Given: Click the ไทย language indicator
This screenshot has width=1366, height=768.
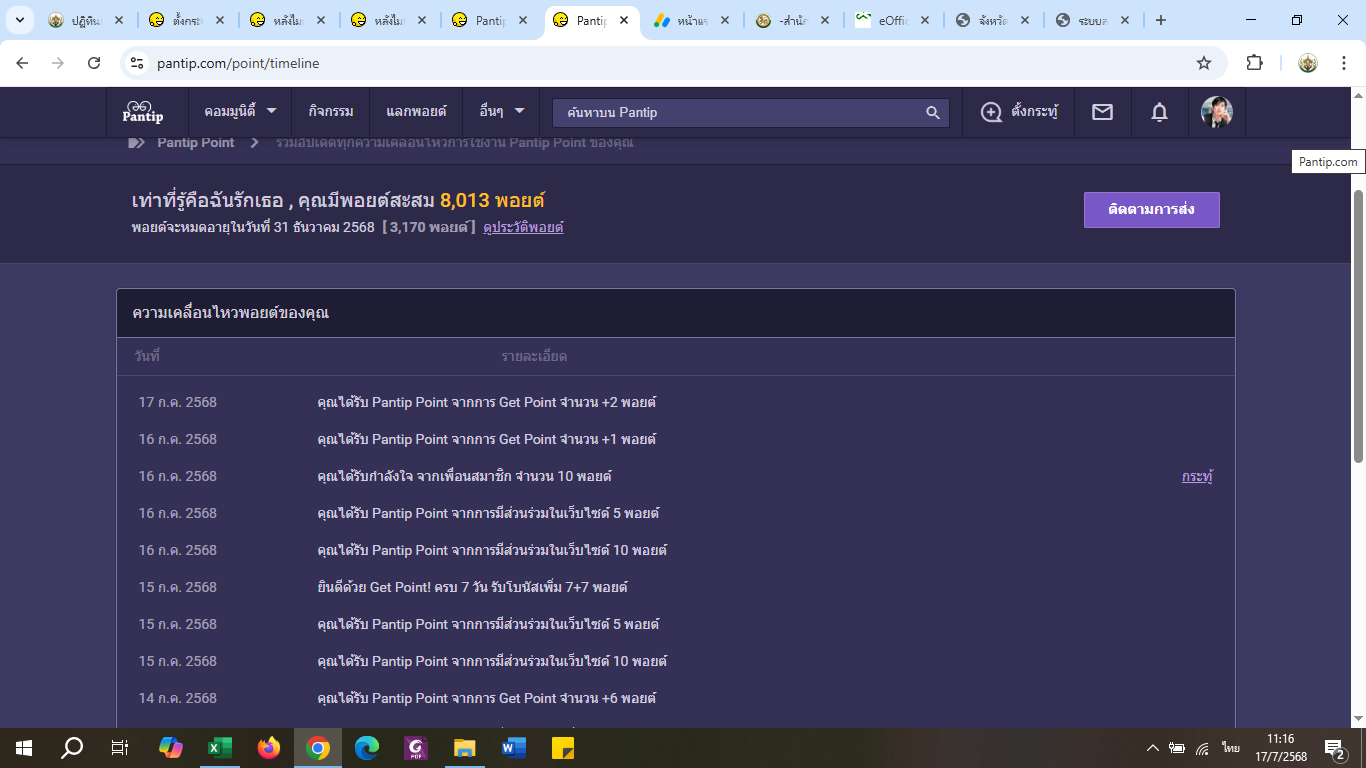Looking at the screenshot, I should (1230, 748).
